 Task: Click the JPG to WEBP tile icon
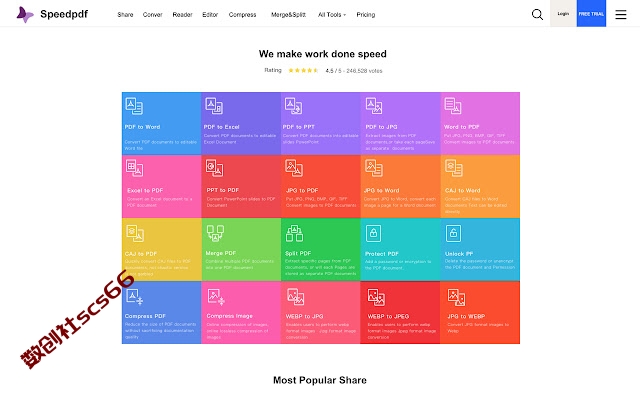[456, 298]
